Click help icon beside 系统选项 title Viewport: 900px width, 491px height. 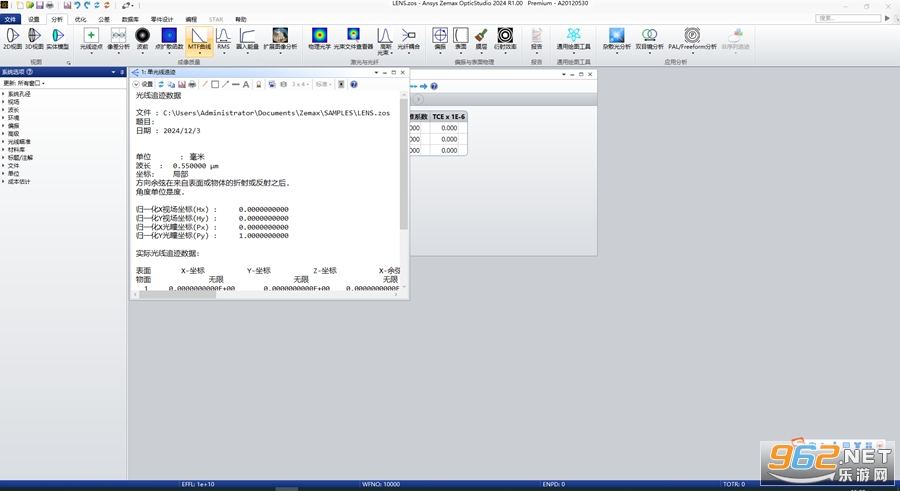[x=30, y=72]
